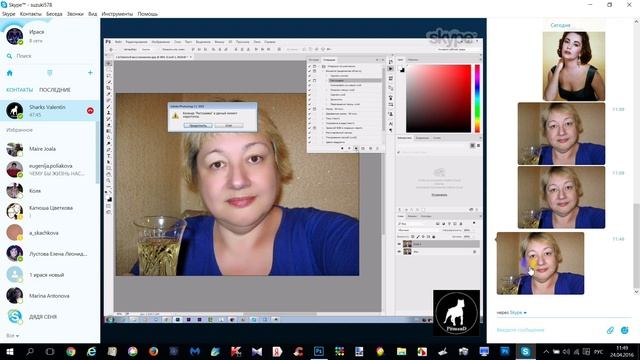The height and width of the screenshot is (360, 640).
Task: Expand the Все contacts filter dropdown
Action: coord(12,336)
